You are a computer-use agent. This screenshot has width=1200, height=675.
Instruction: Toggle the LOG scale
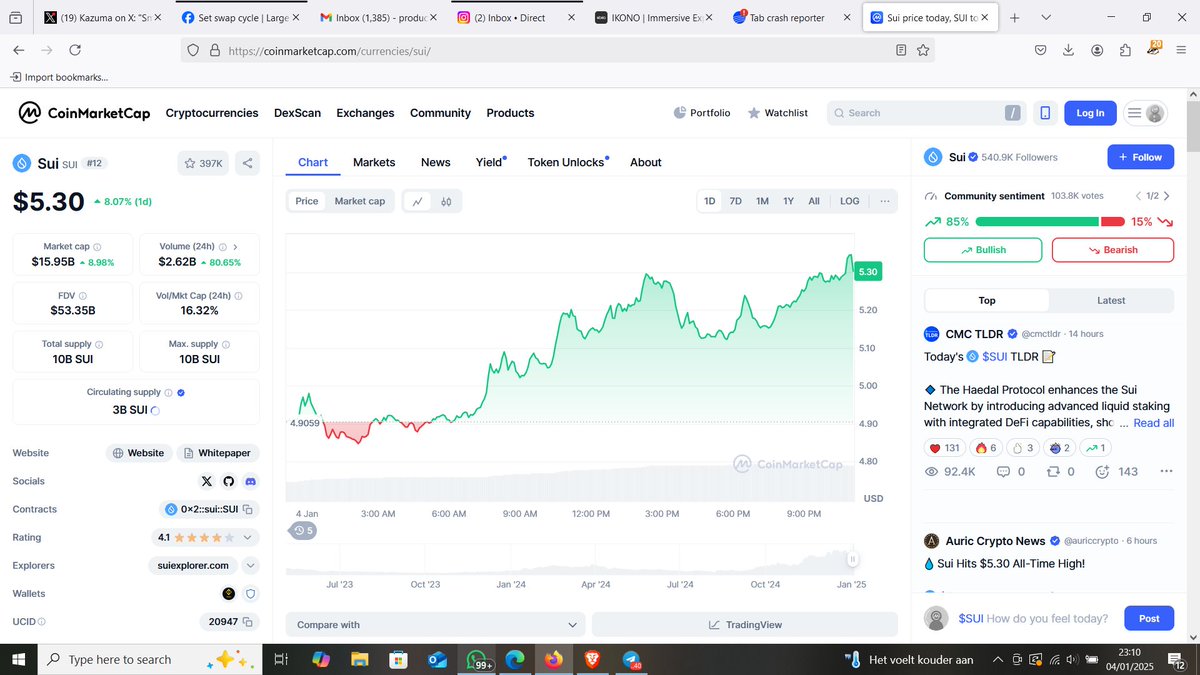pos(849,201)
